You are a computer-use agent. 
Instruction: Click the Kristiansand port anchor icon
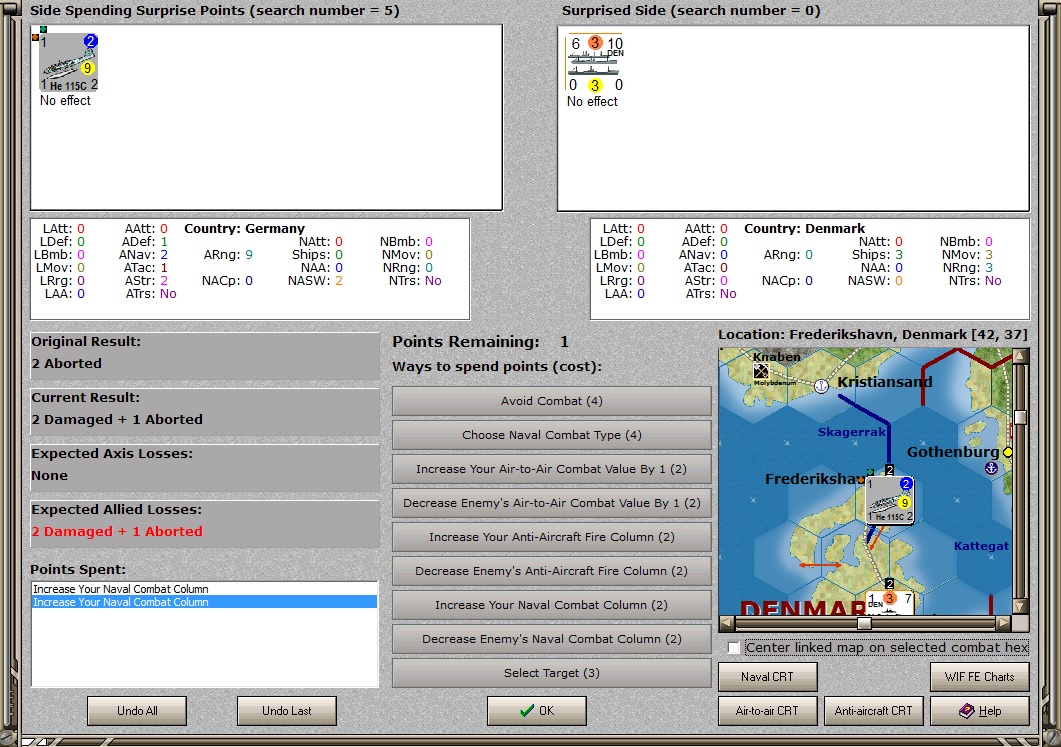click(821, 386)
